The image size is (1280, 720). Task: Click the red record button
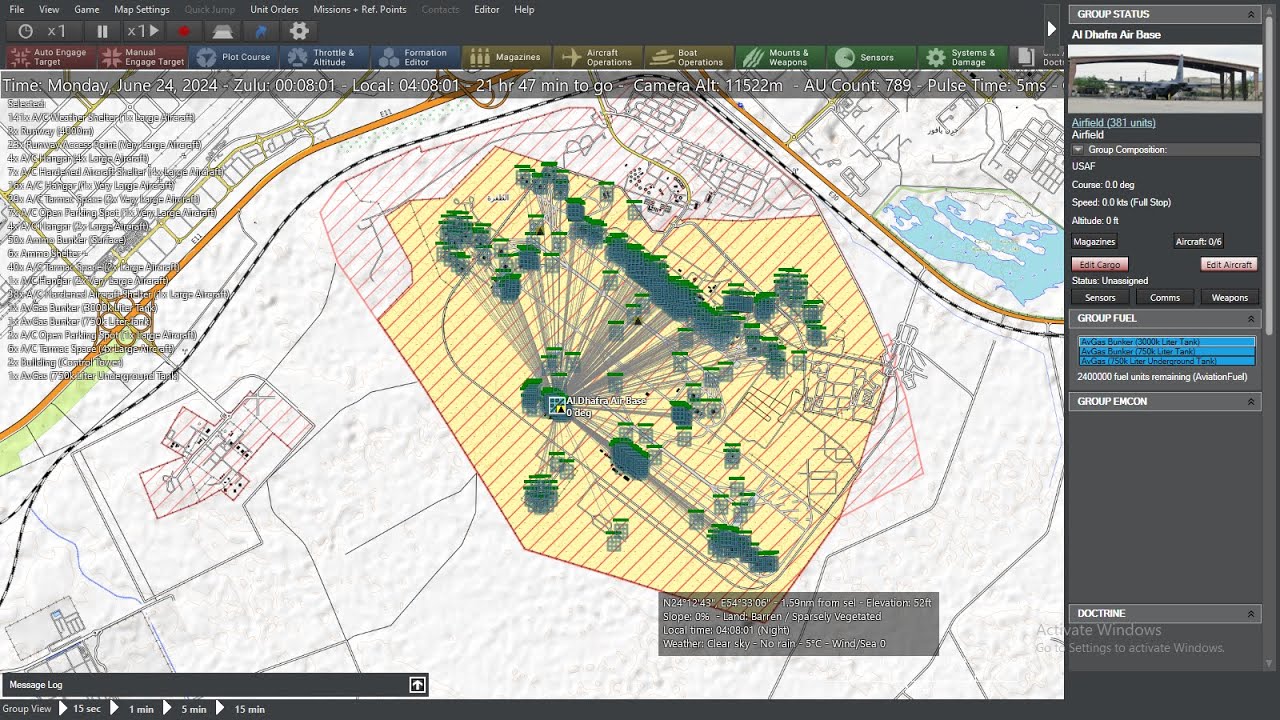[183, 32]
